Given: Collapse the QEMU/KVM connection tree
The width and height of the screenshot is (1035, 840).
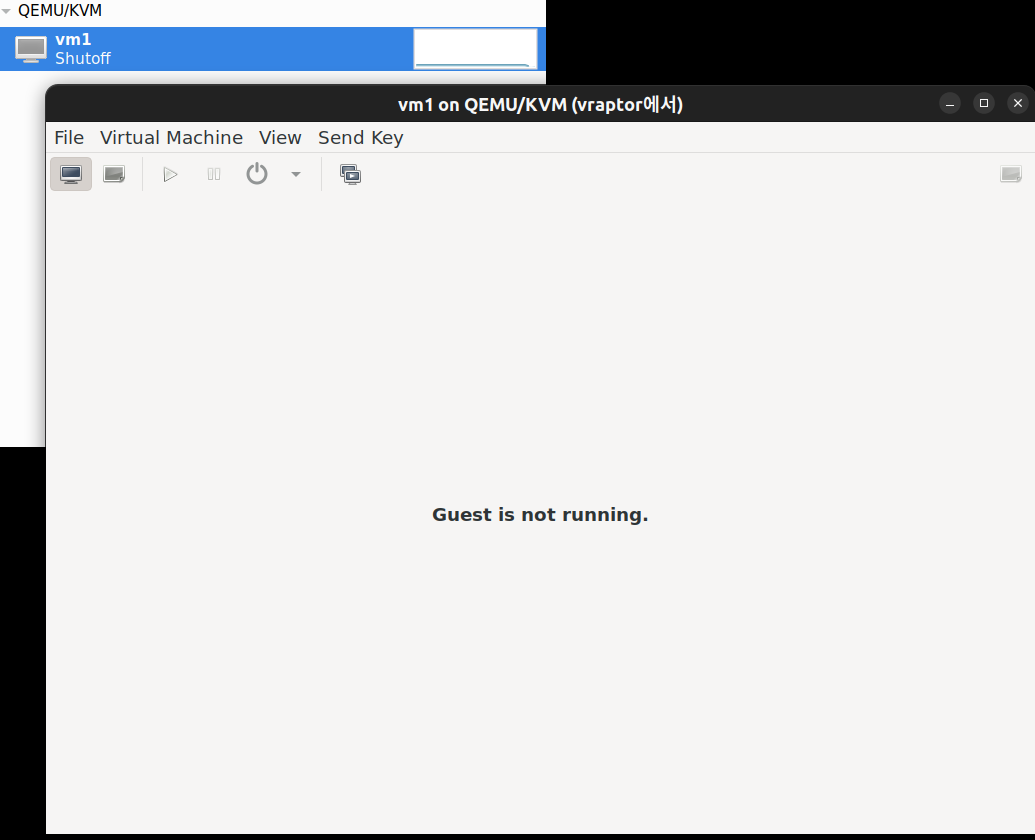Looking at the screenshot, I should [x=6, y=11].
